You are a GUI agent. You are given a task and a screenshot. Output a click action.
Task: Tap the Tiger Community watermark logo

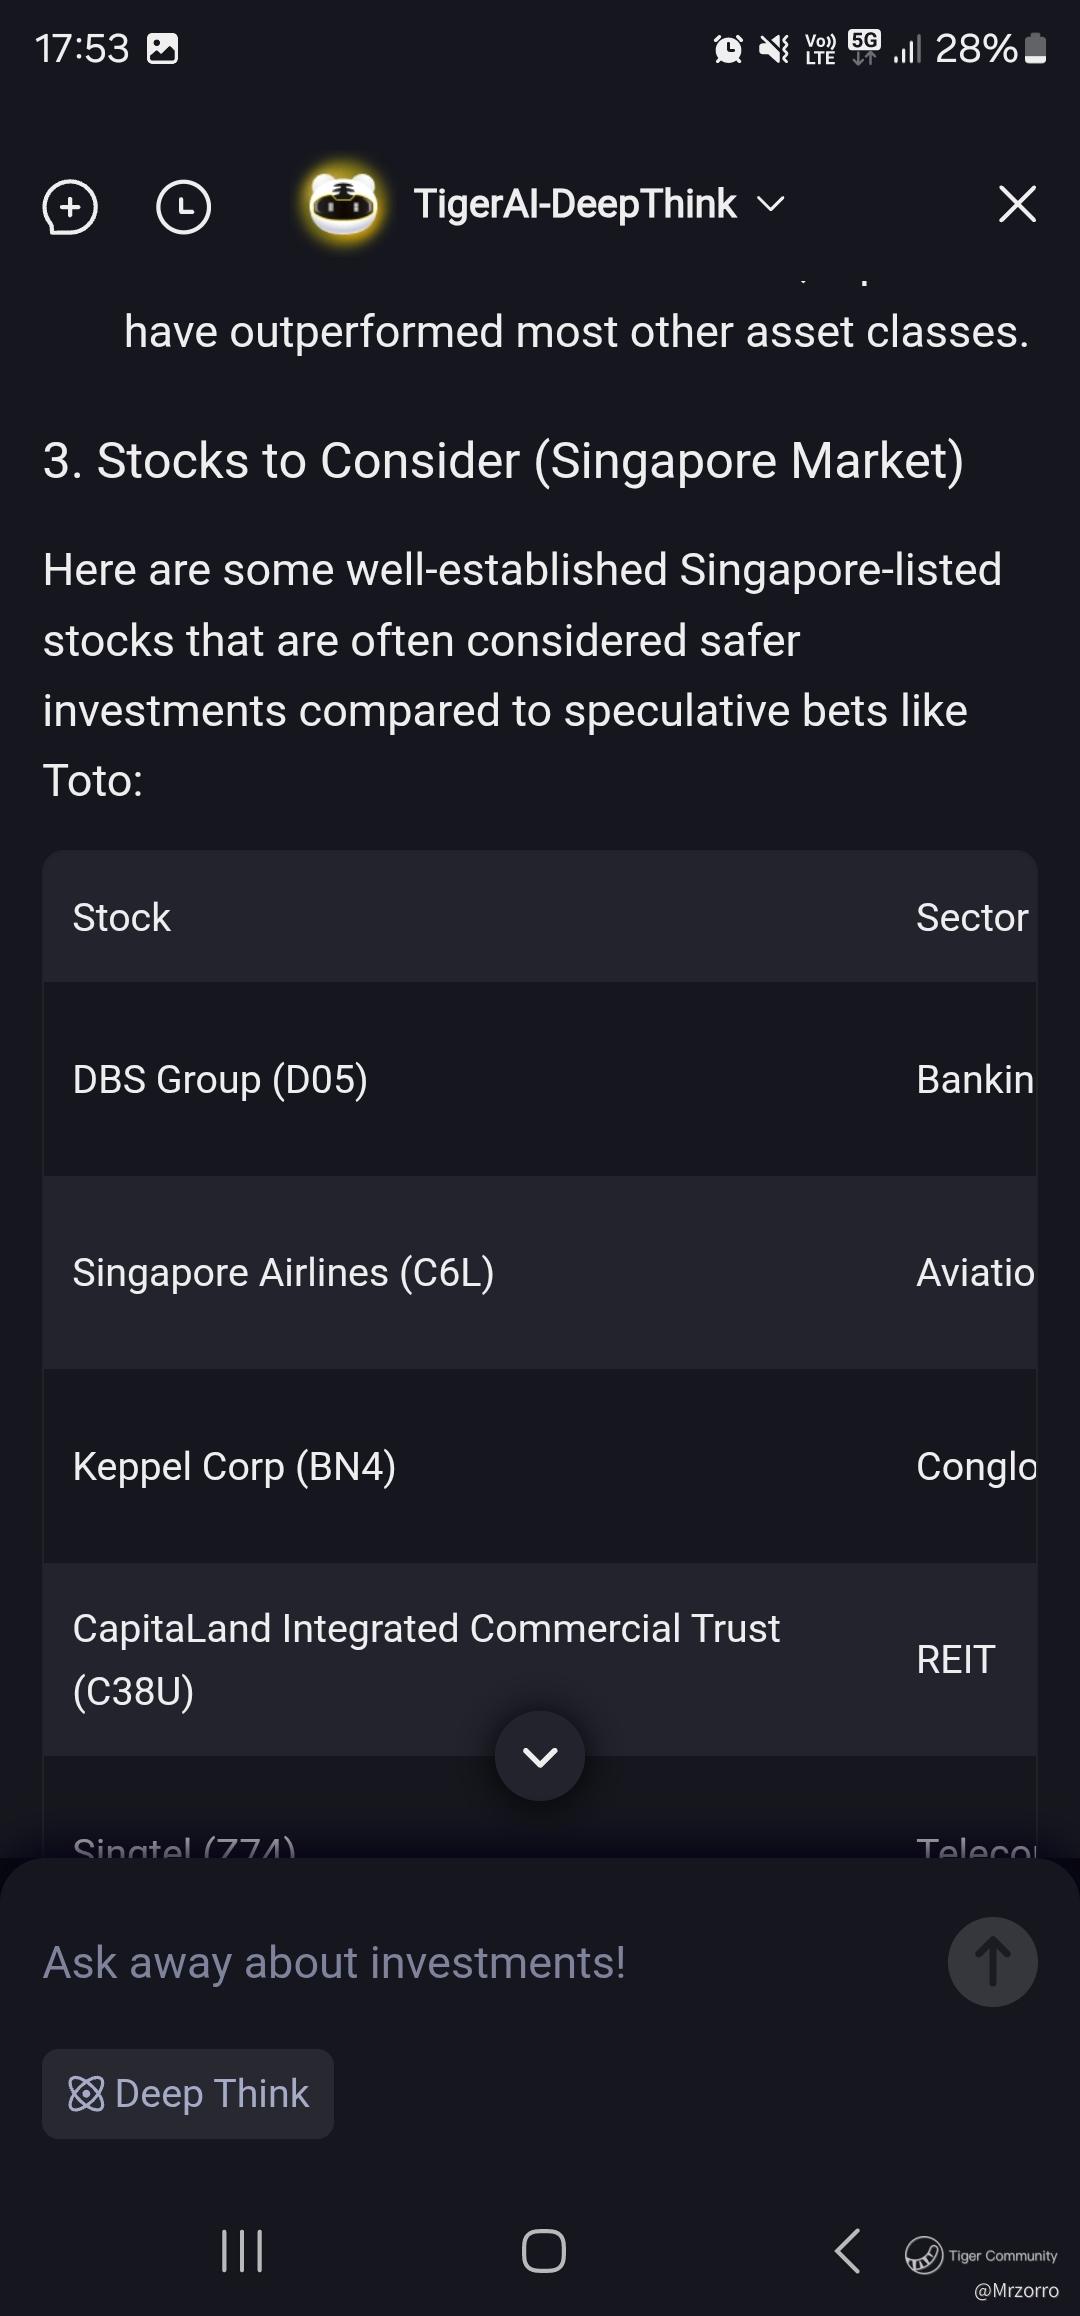coord(924,2255)
